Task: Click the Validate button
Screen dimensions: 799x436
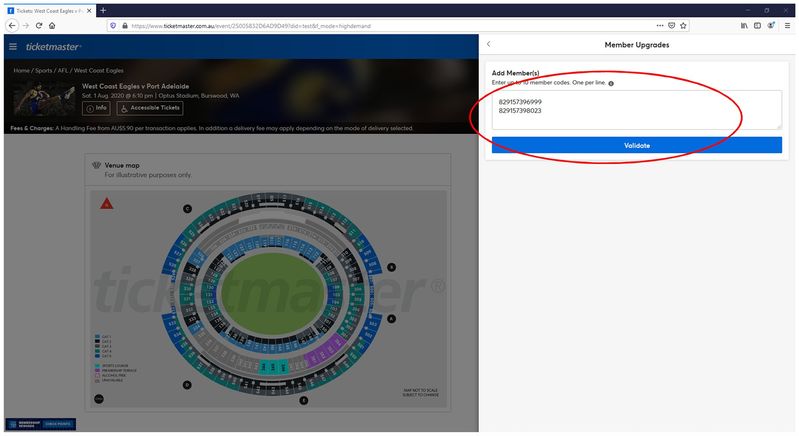Action: [636, 145]
